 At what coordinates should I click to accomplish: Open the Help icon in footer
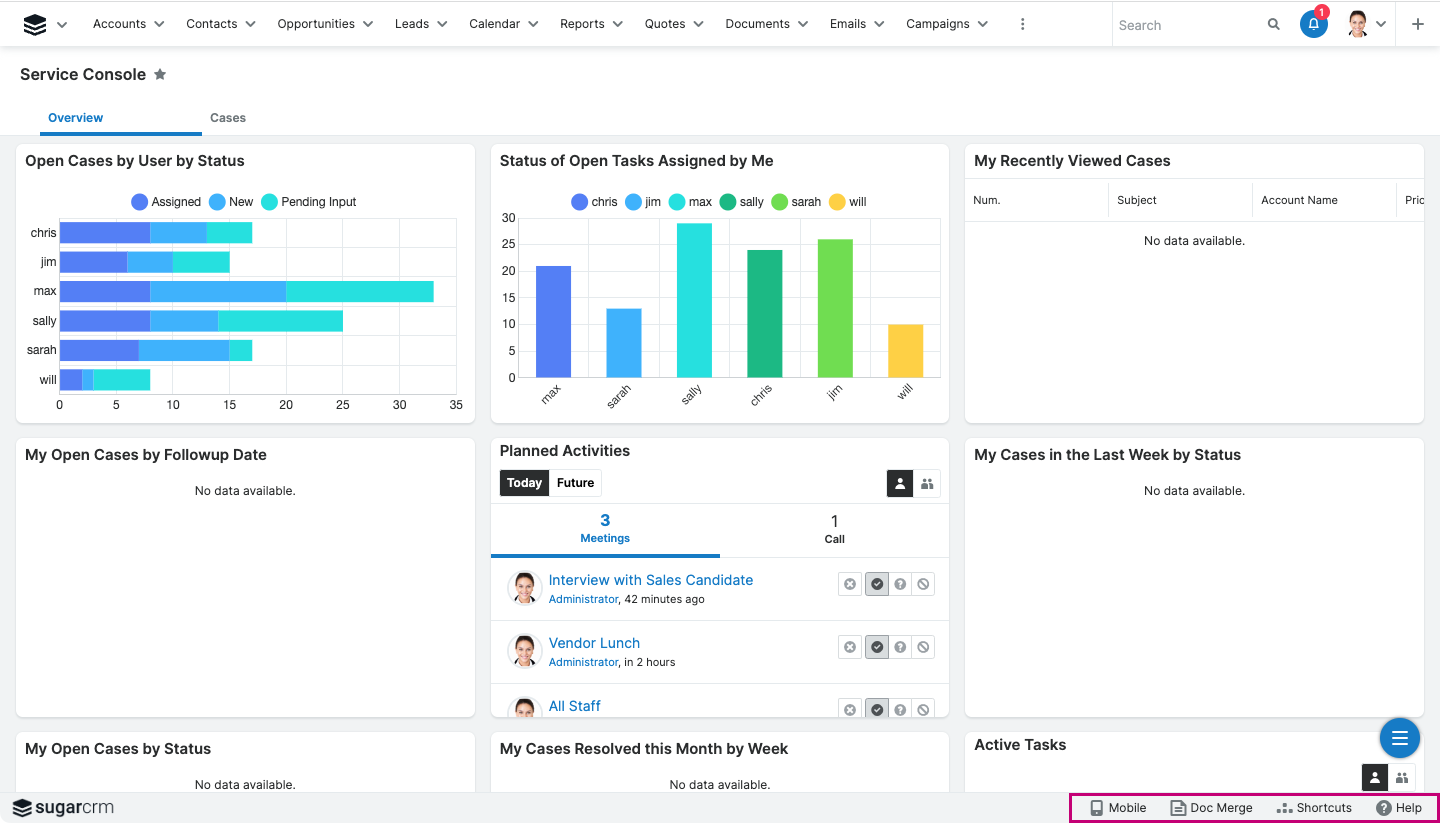tap(1398, 808)
